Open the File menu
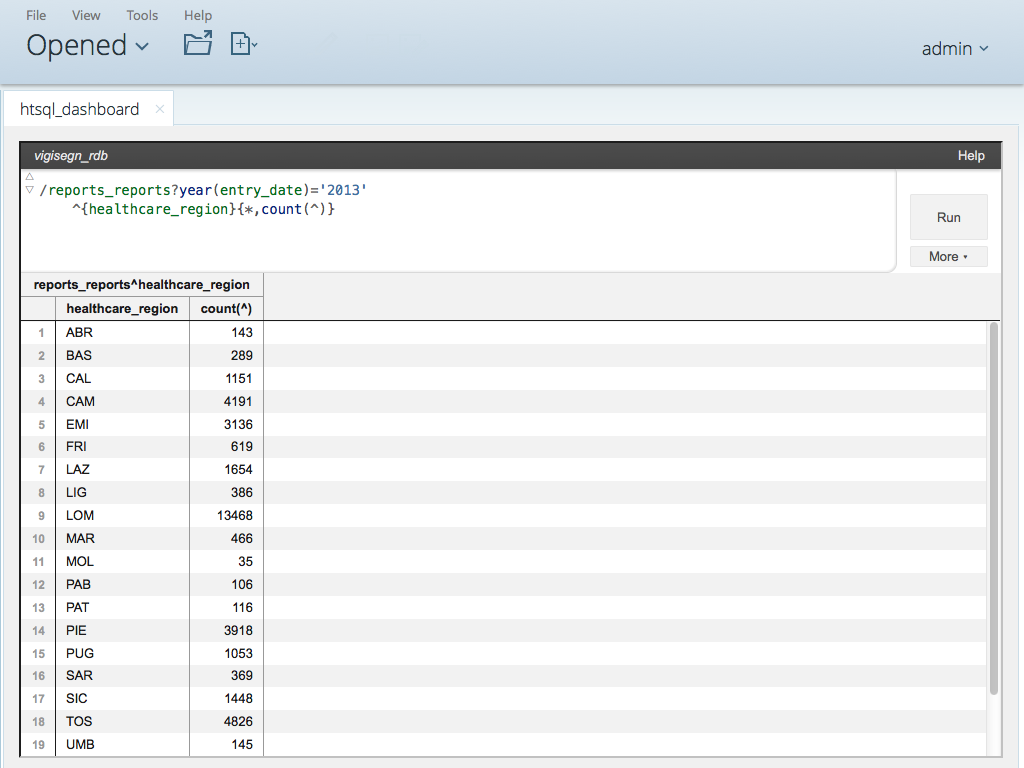The height and width of the screenshot is (768, 1024). point(36,15)
